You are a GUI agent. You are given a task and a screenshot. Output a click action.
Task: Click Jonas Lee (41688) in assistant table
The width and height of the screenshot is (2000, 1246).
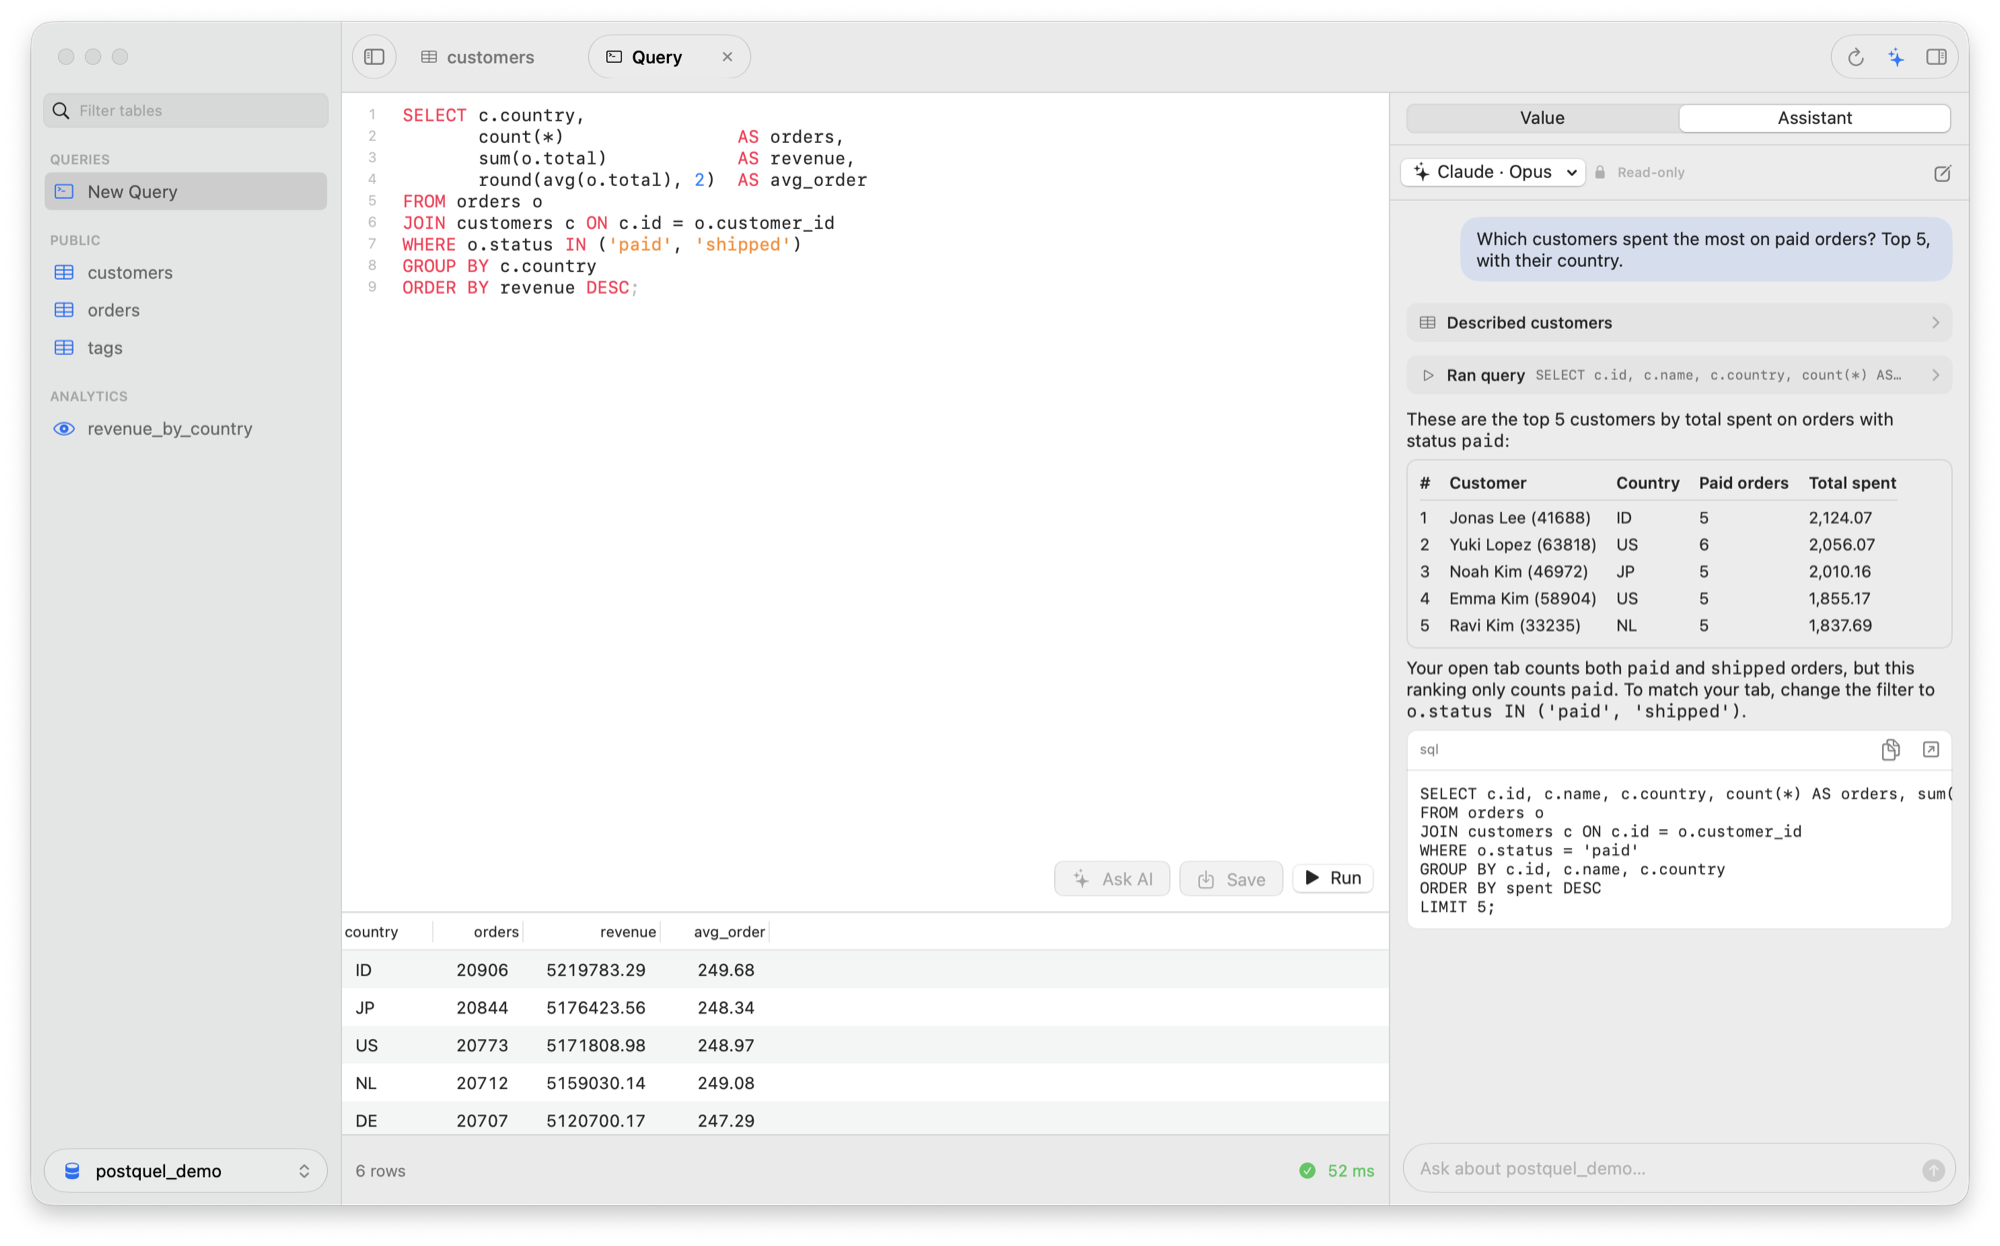(1519, 518)
